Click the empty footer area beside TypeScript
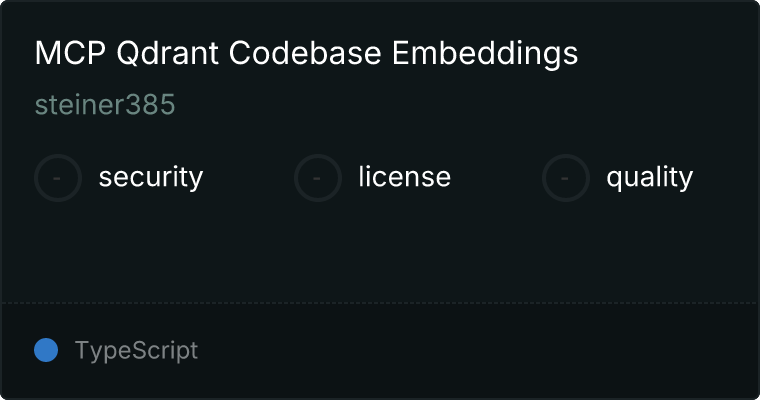 point(477,350)
